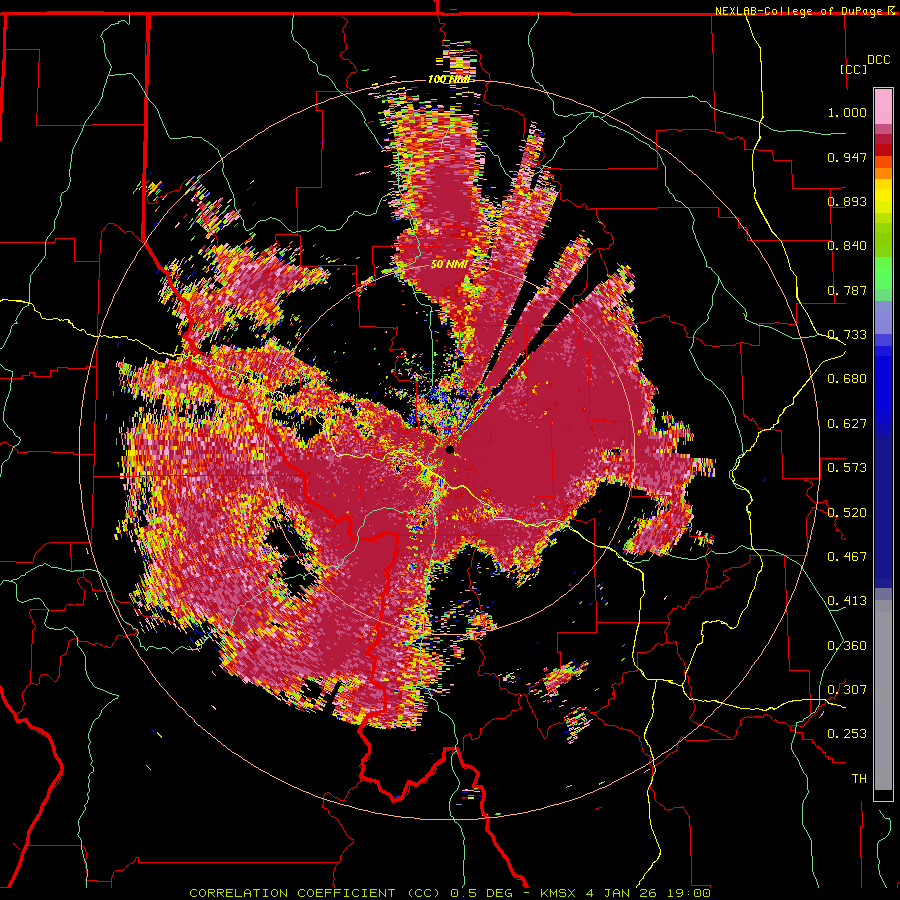Select the 0.253 scale value

point(847,734)
